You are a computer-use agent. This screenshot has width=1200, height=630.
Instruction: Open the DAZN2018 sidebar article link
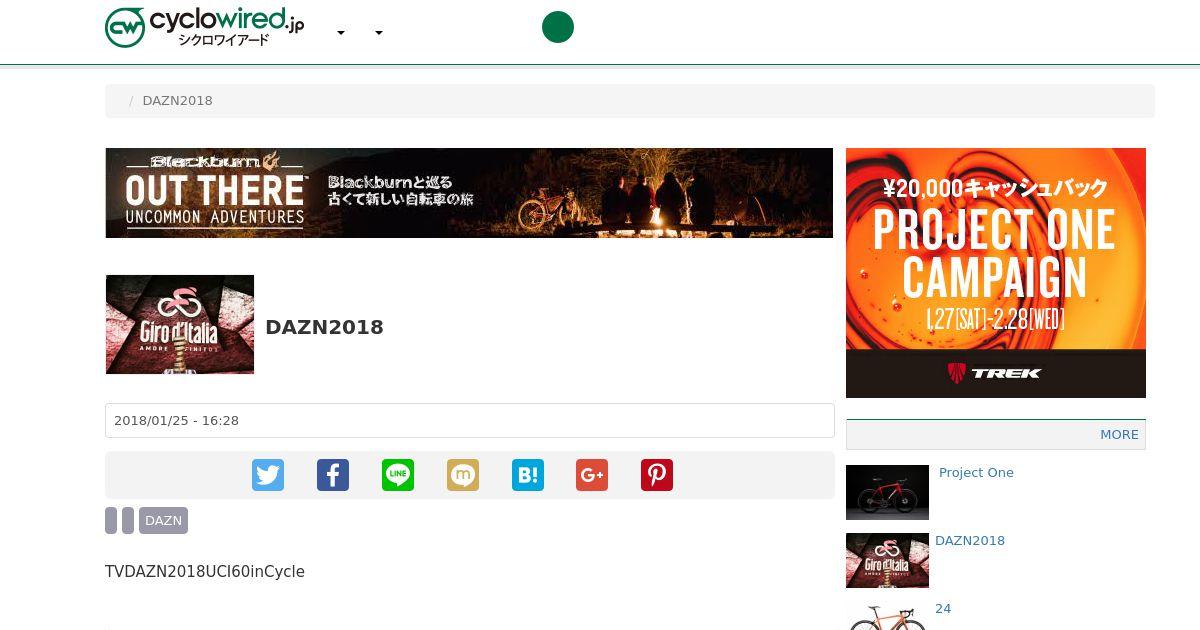click(x=970, y=541)
